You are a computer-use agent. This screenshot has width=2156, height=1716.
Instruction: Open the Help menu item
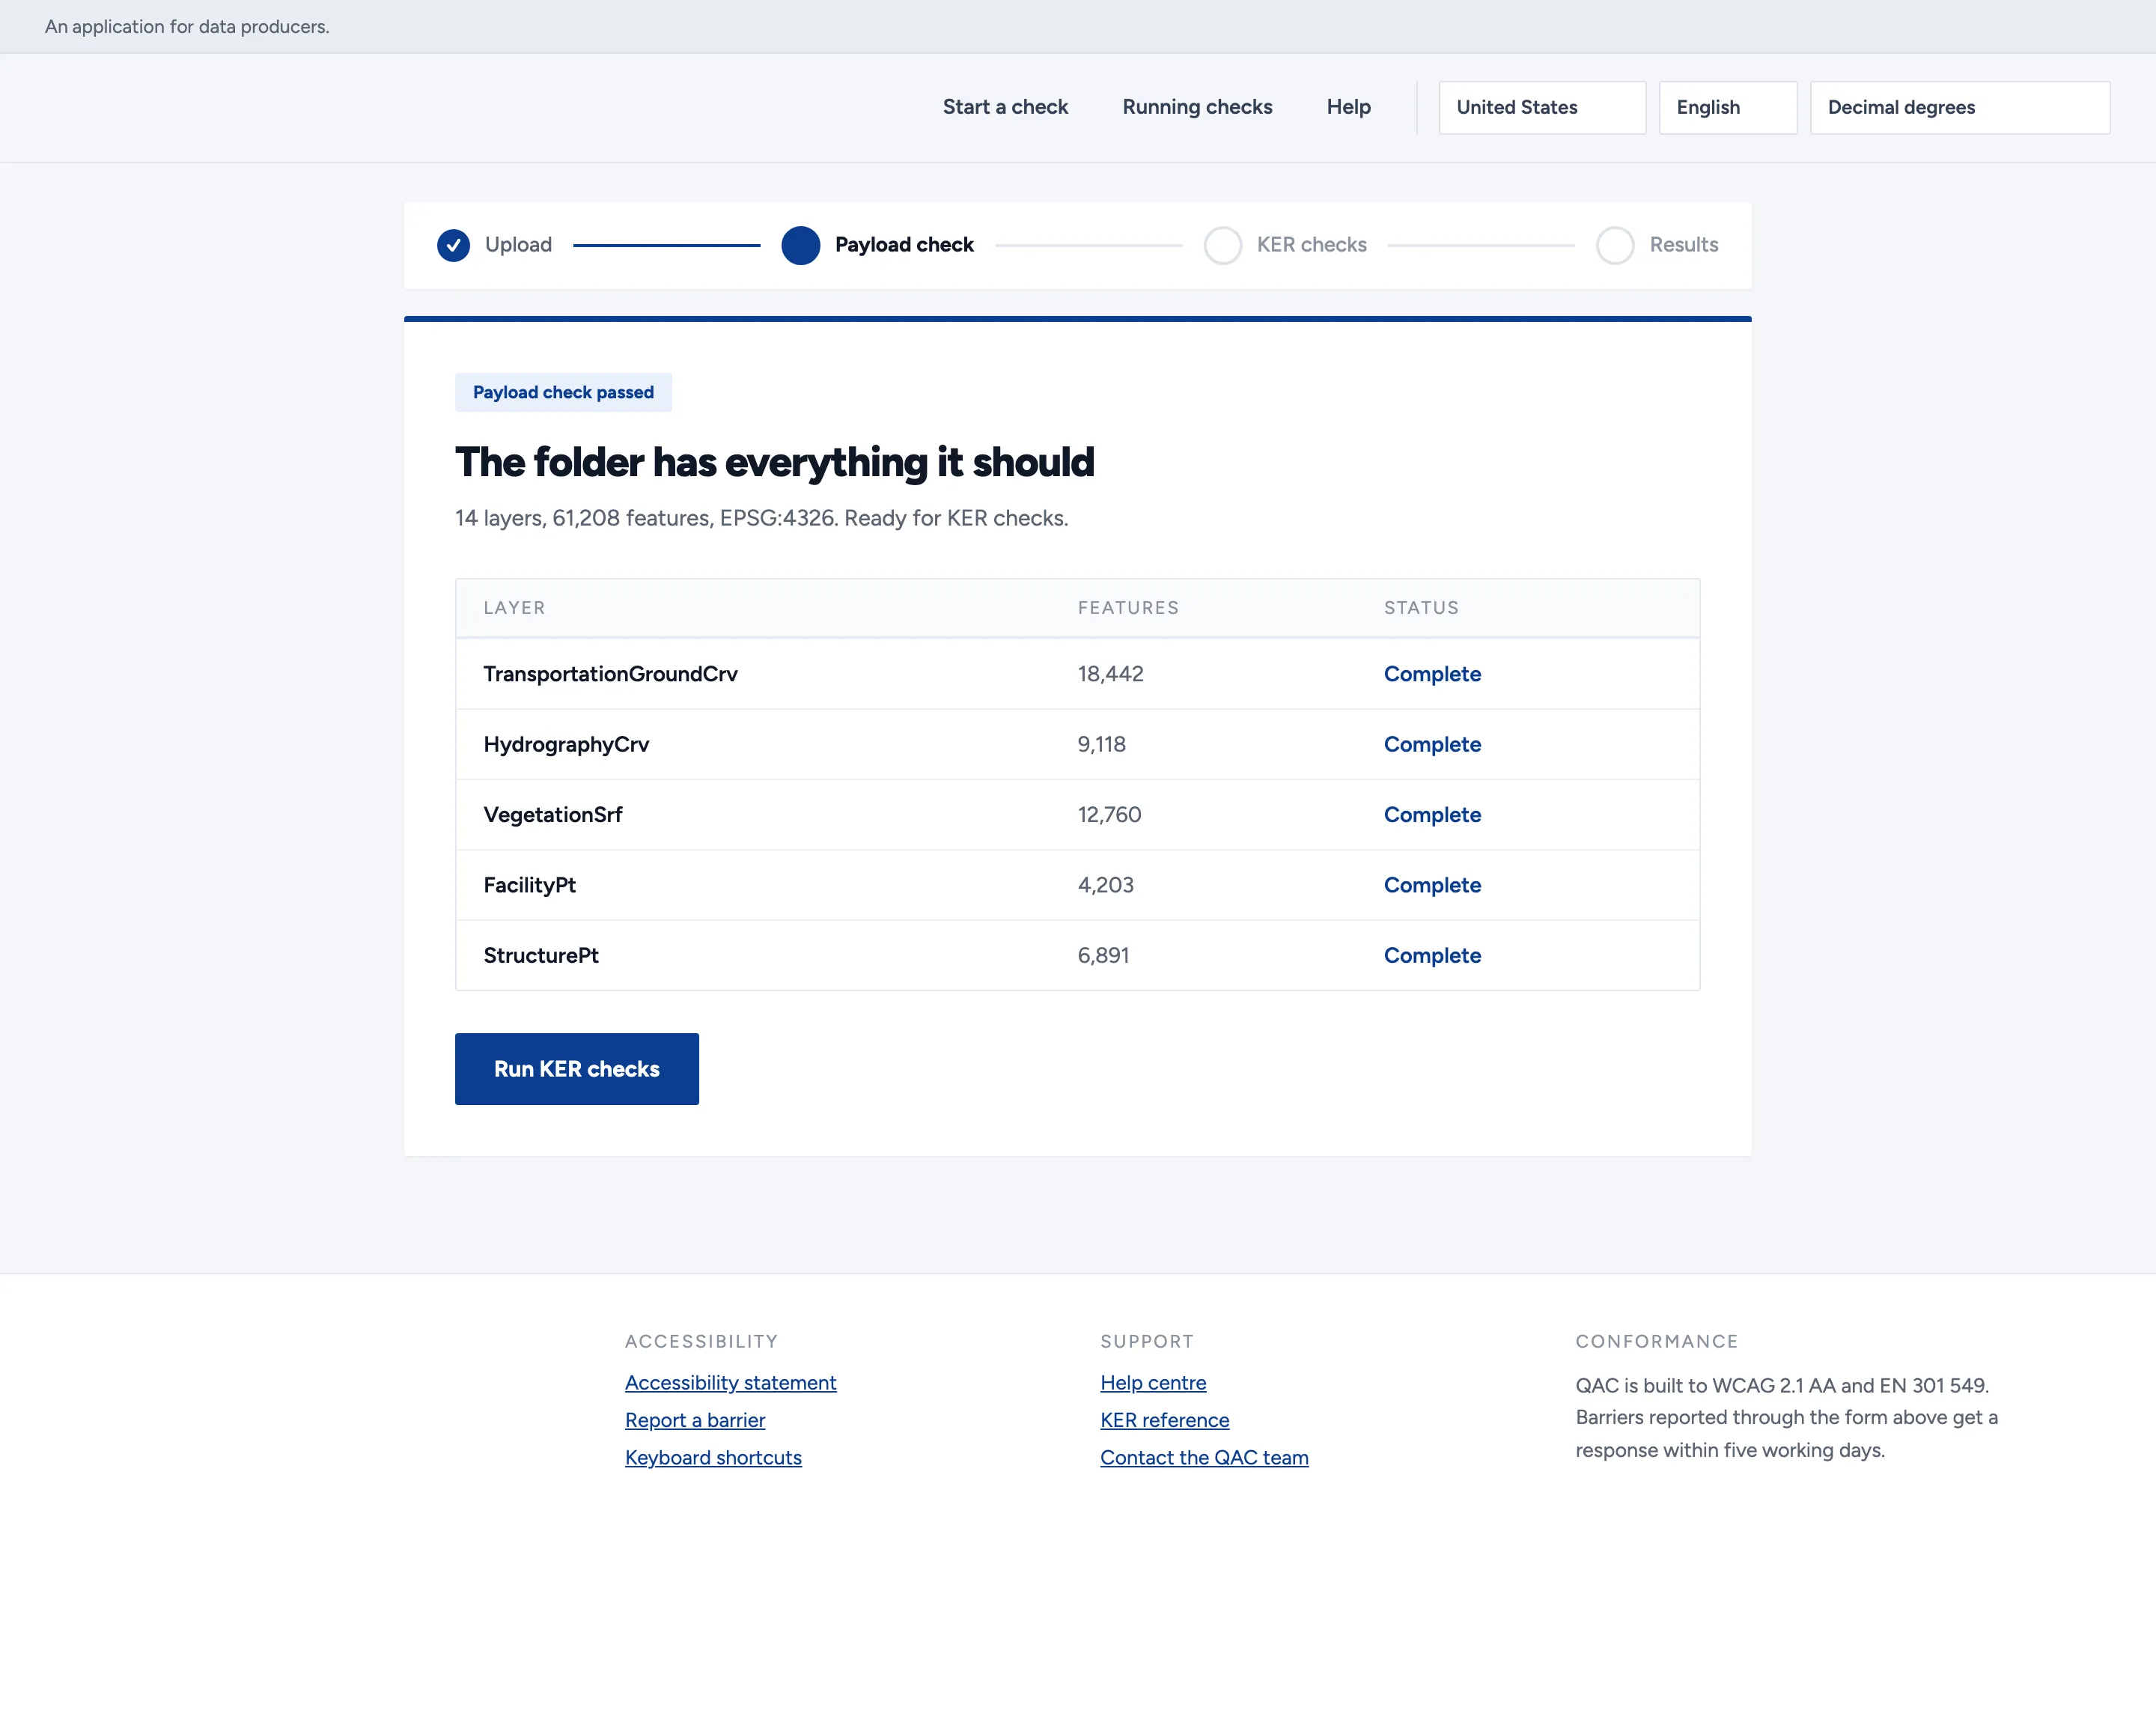[x=1348, y=107]
